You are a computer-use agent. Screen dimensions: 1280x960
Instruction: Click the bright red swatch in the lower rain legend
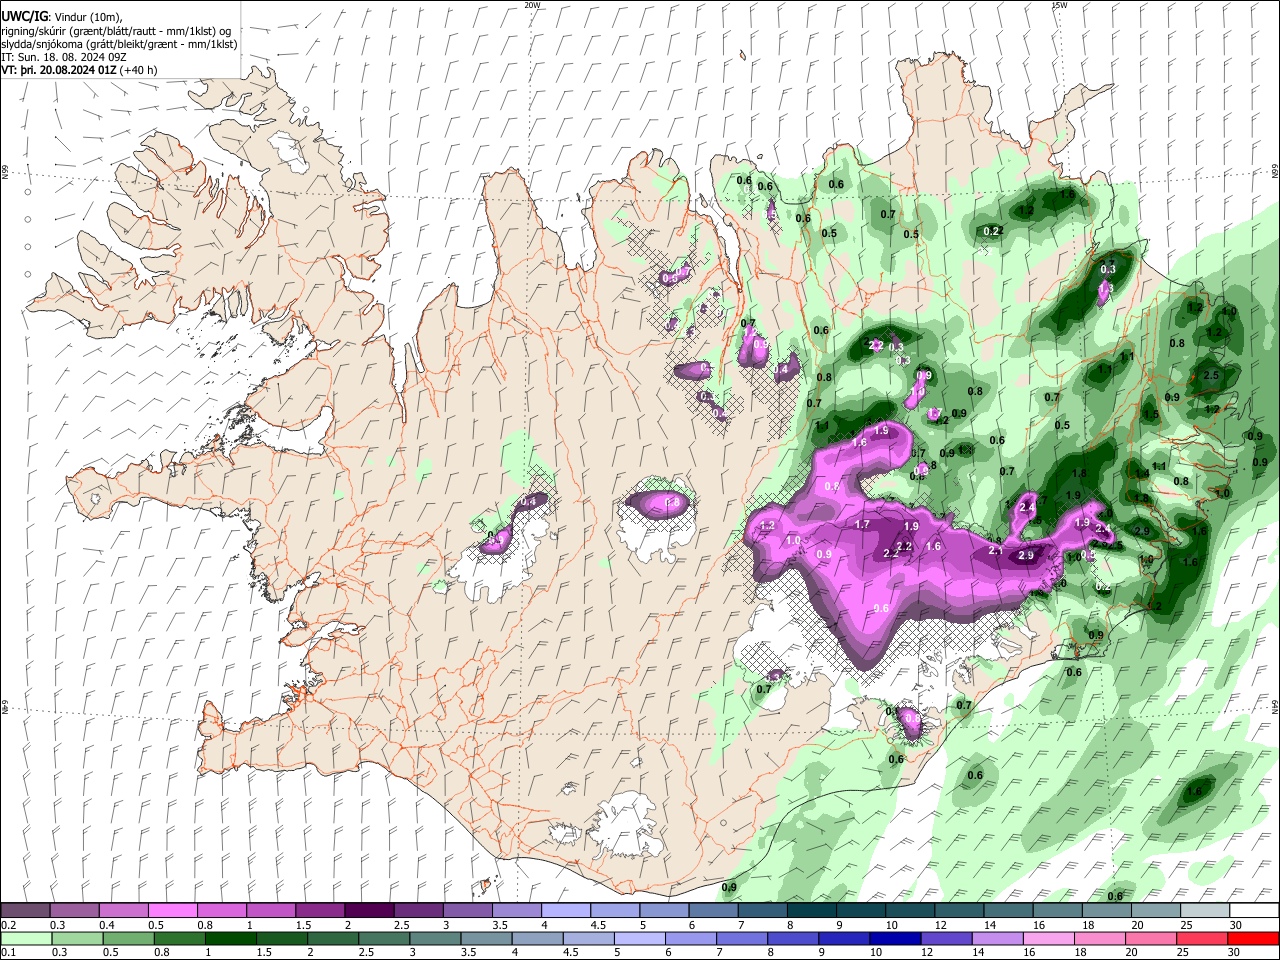click(x=1253, y=939)
